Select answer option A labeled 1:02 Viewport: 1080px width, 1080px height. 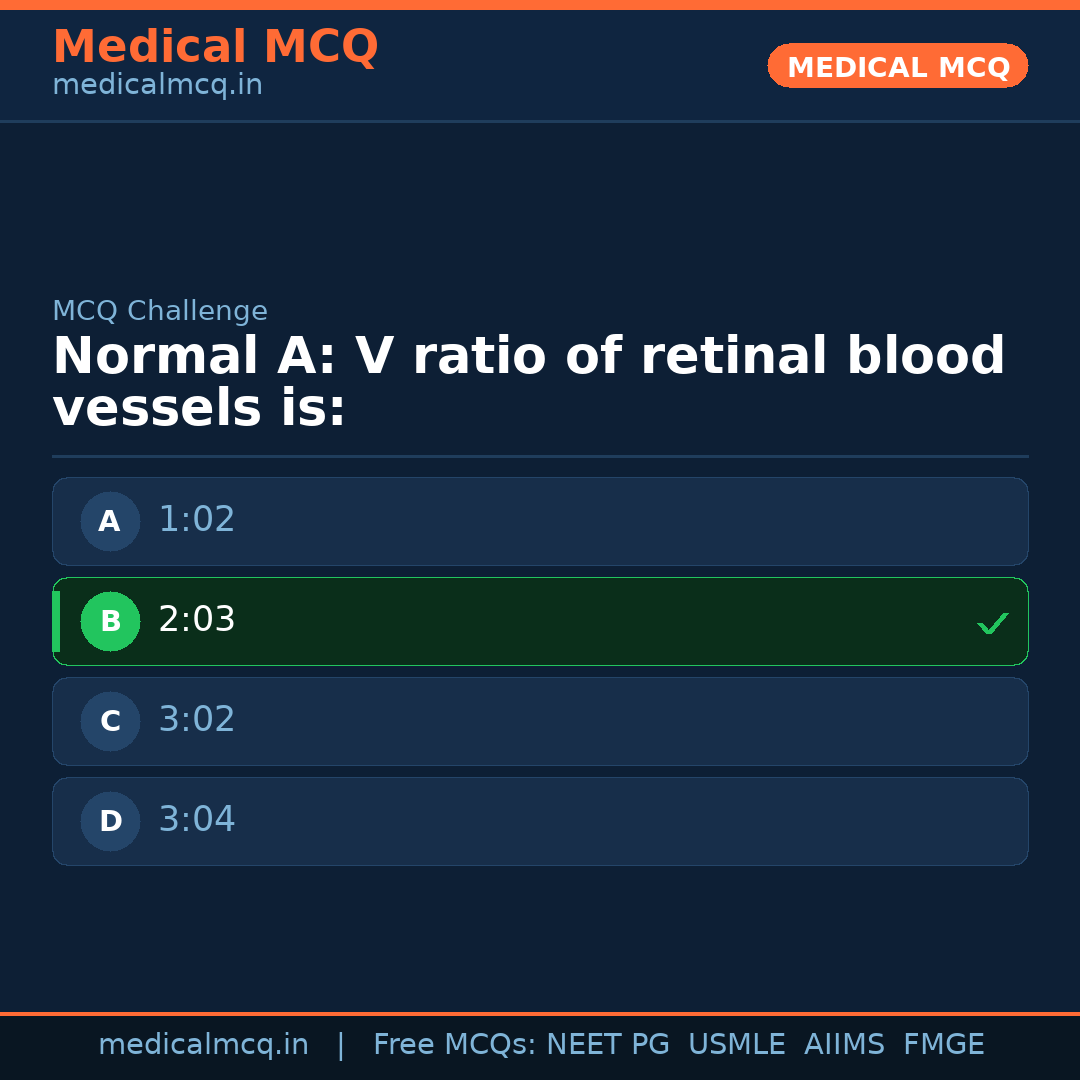click(x=540, y=521)
